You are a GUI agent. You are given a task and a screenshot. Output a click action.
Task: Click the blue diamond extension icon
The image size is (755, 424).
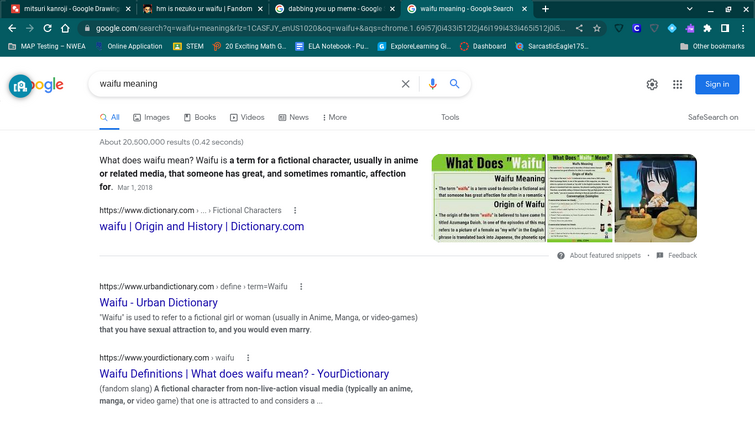pos(672,28)
